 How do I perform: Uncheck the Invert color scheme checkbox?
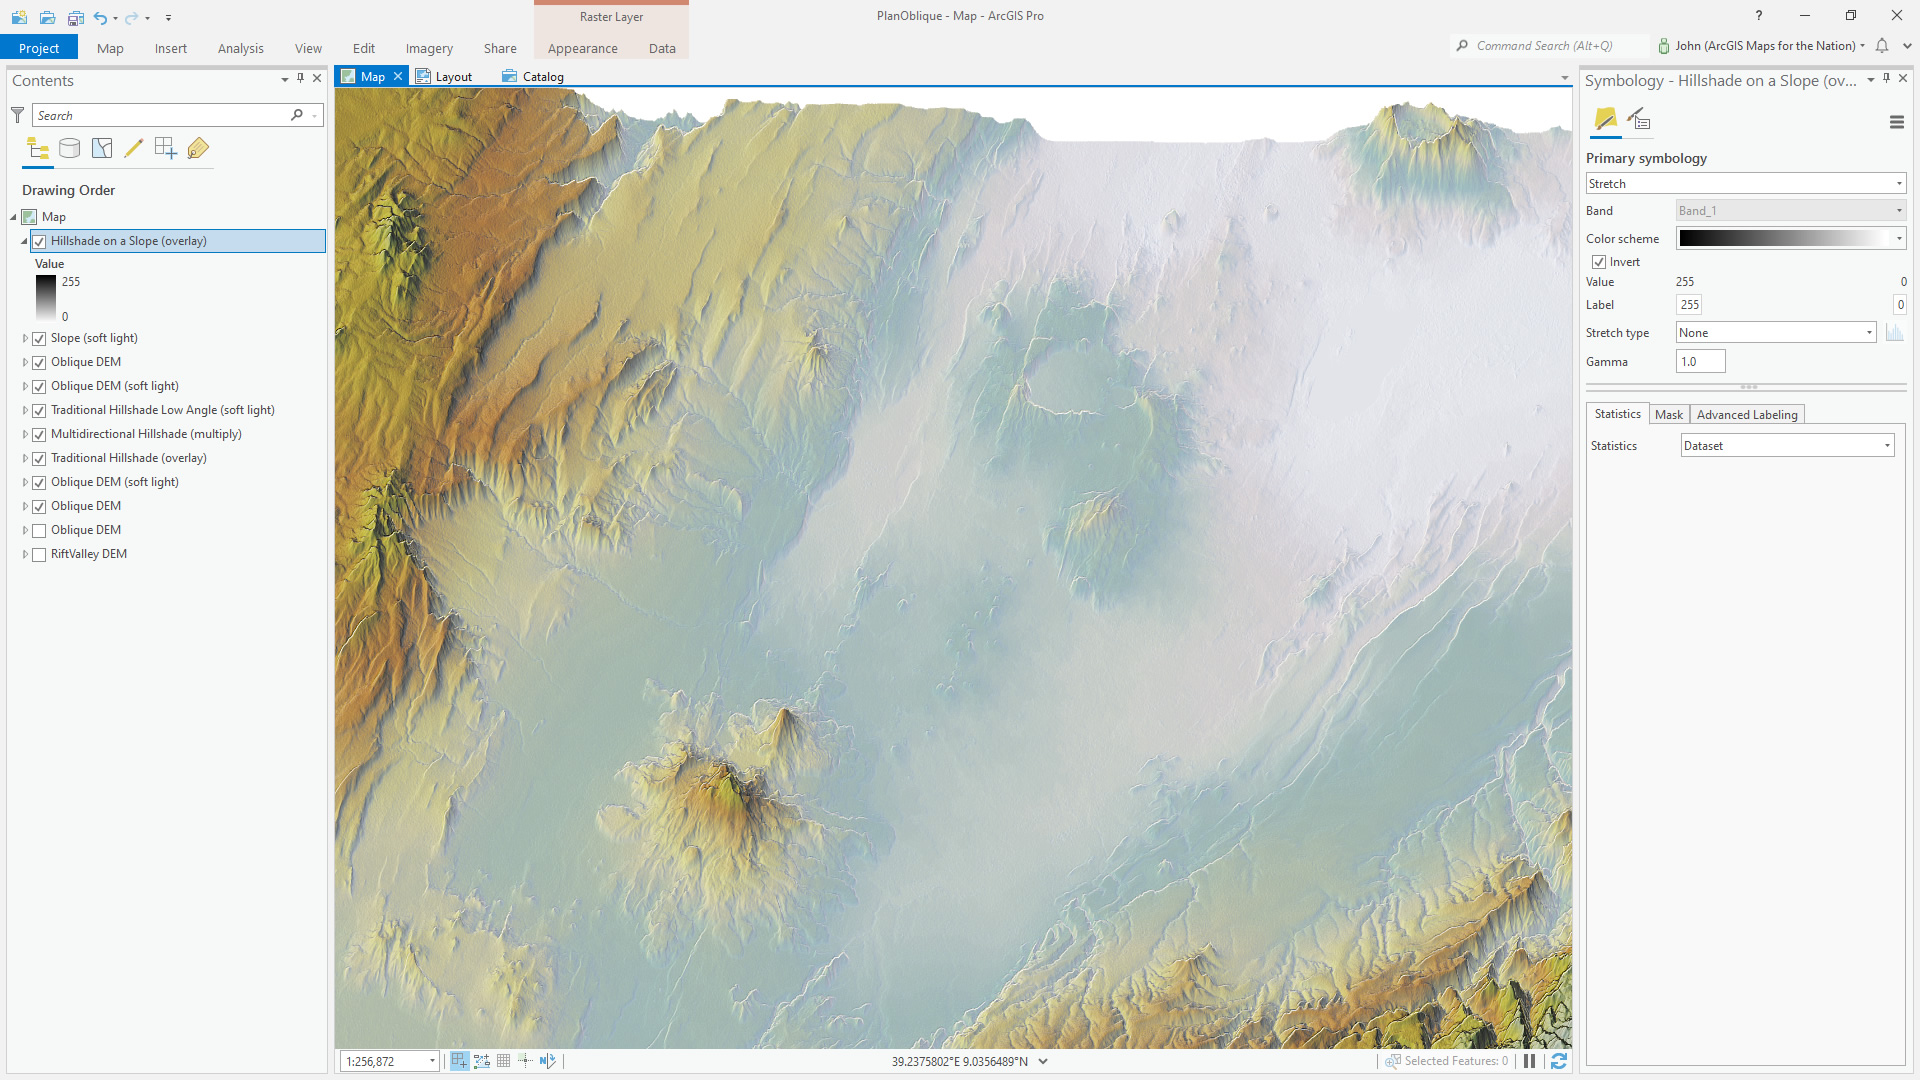(x=1600, y=261)
